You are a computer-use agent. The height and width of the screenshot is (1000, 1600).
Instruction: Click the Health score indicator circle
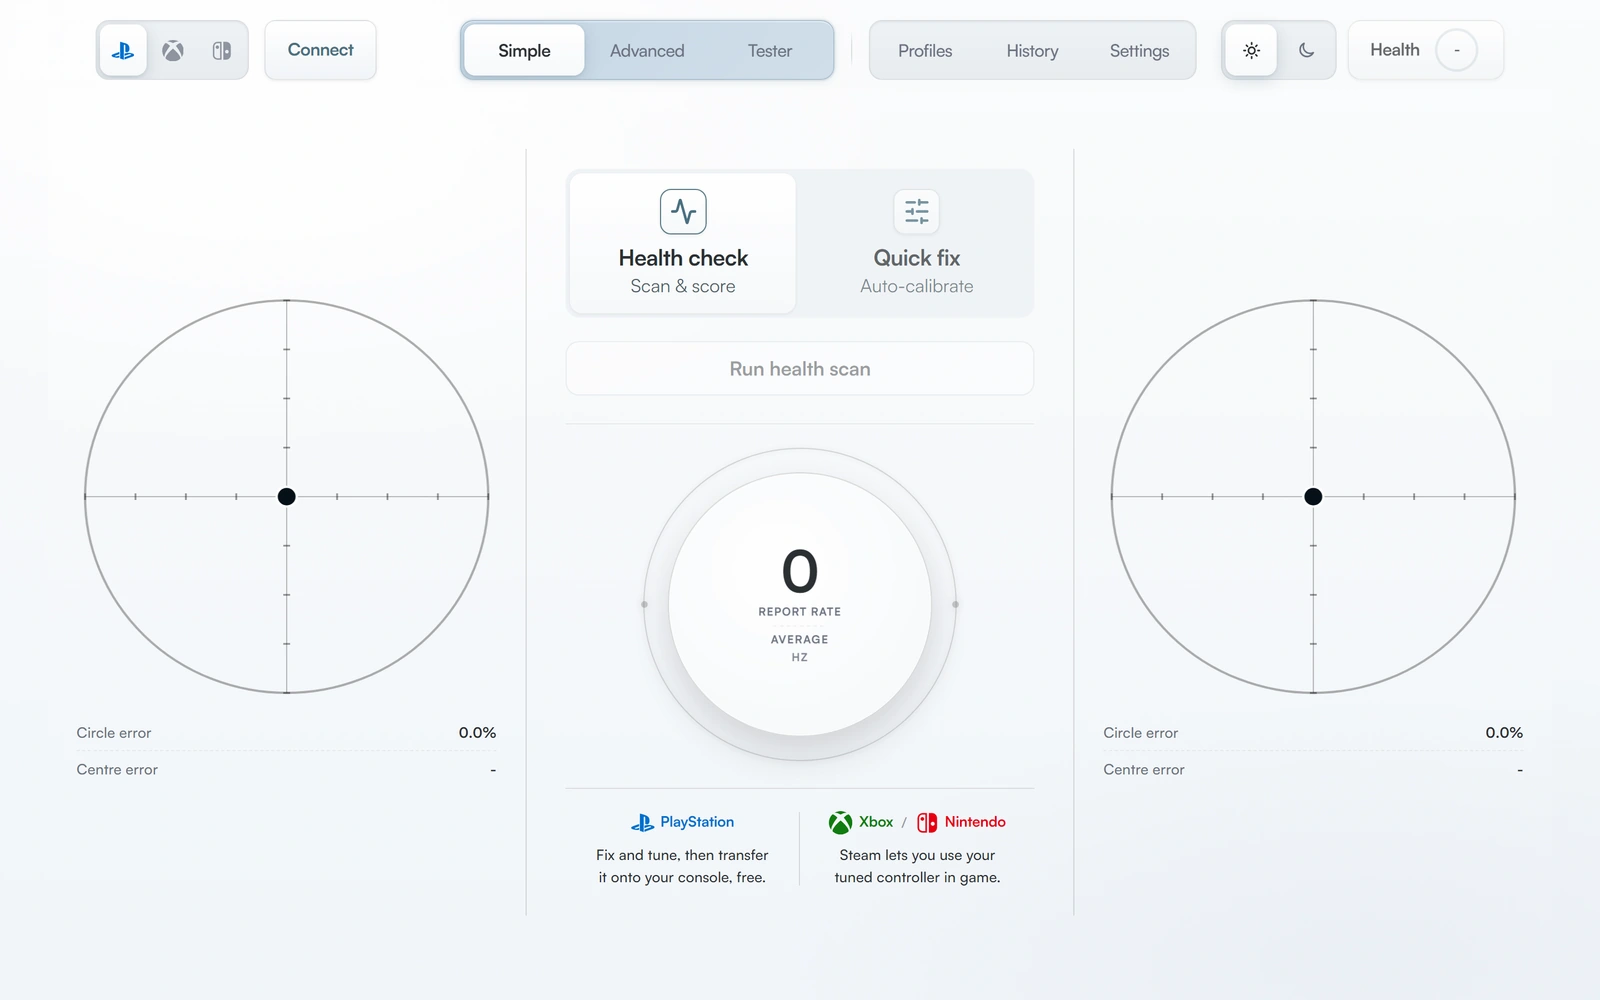click(x=1456, y=50)
